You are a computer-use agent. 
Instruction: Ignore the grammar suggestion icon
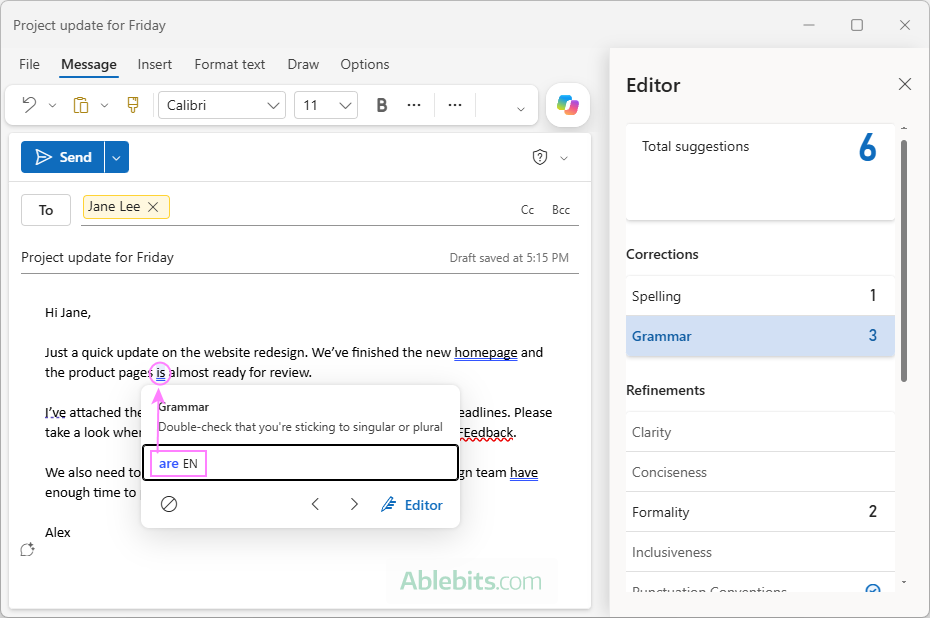pos(169,504)
